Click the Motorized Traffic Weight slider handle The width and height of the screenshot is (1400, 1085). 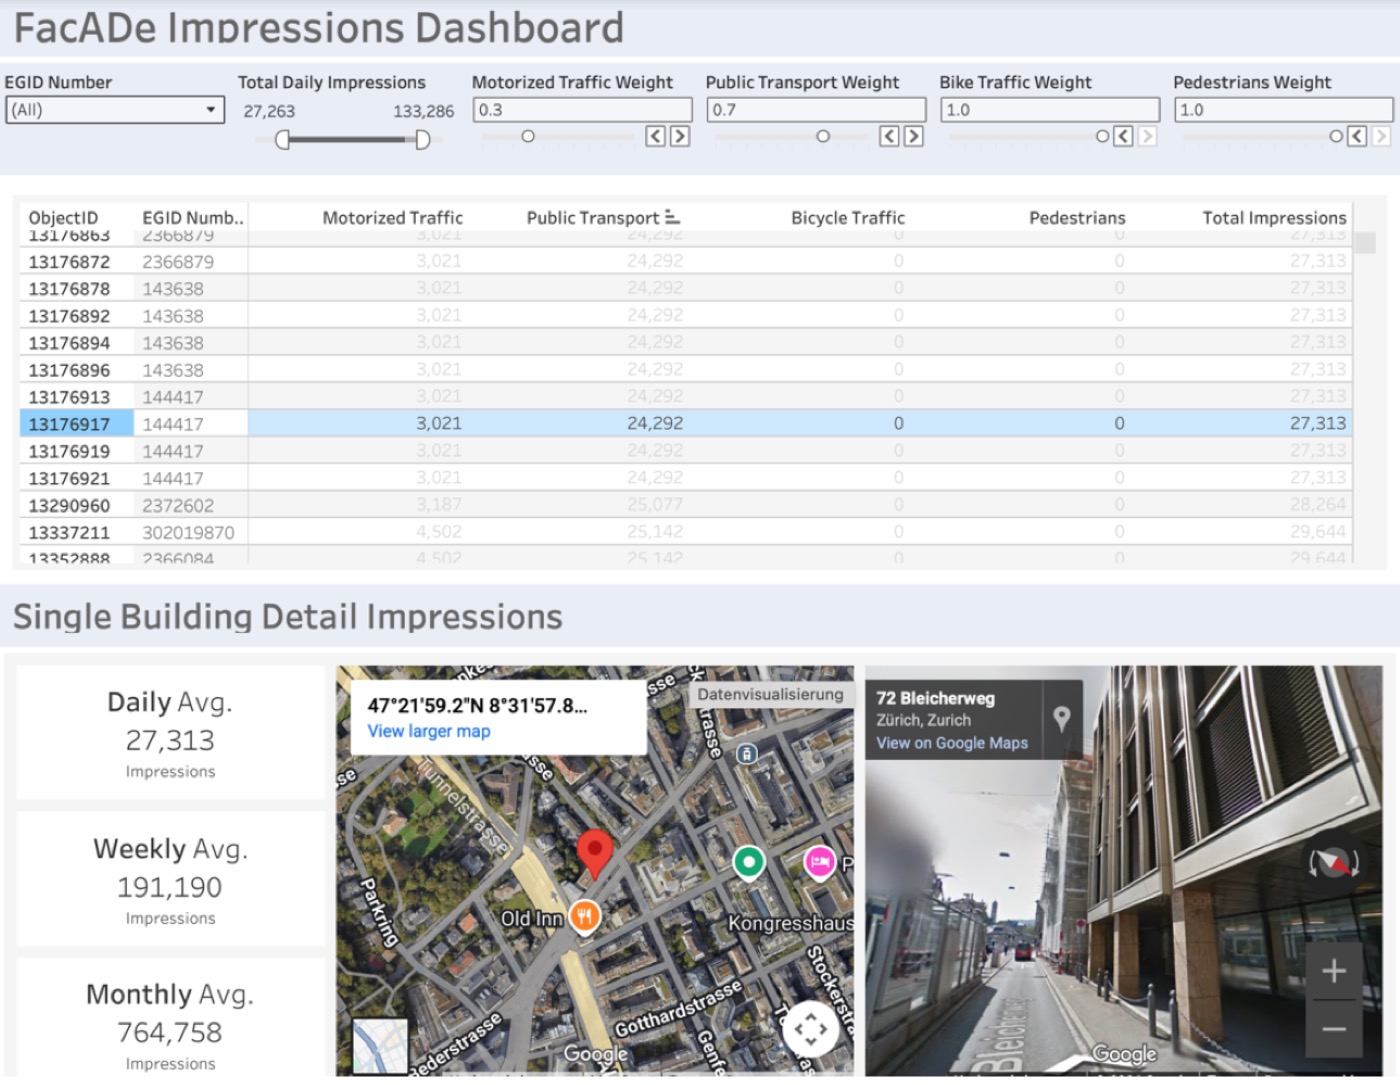(x=528, y=136)
